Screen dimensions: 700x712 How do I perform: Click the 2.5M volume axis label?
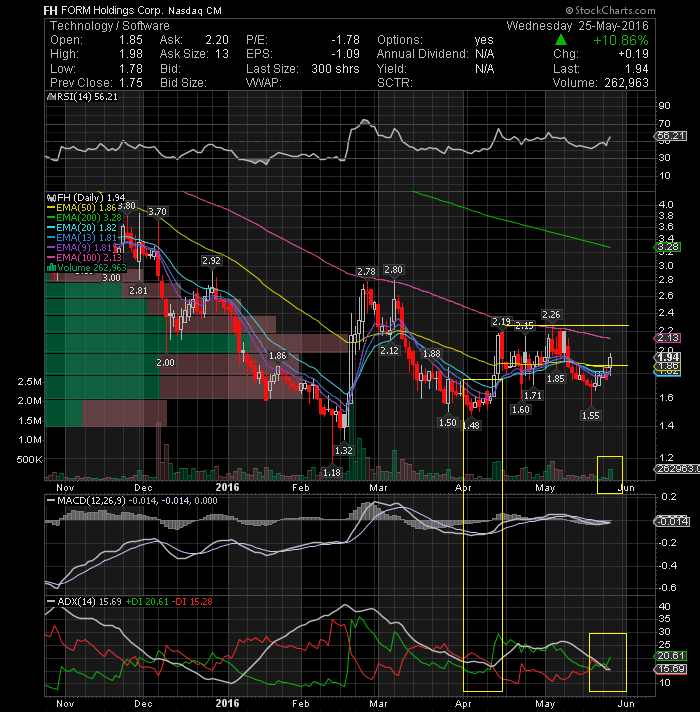point(30,382)
